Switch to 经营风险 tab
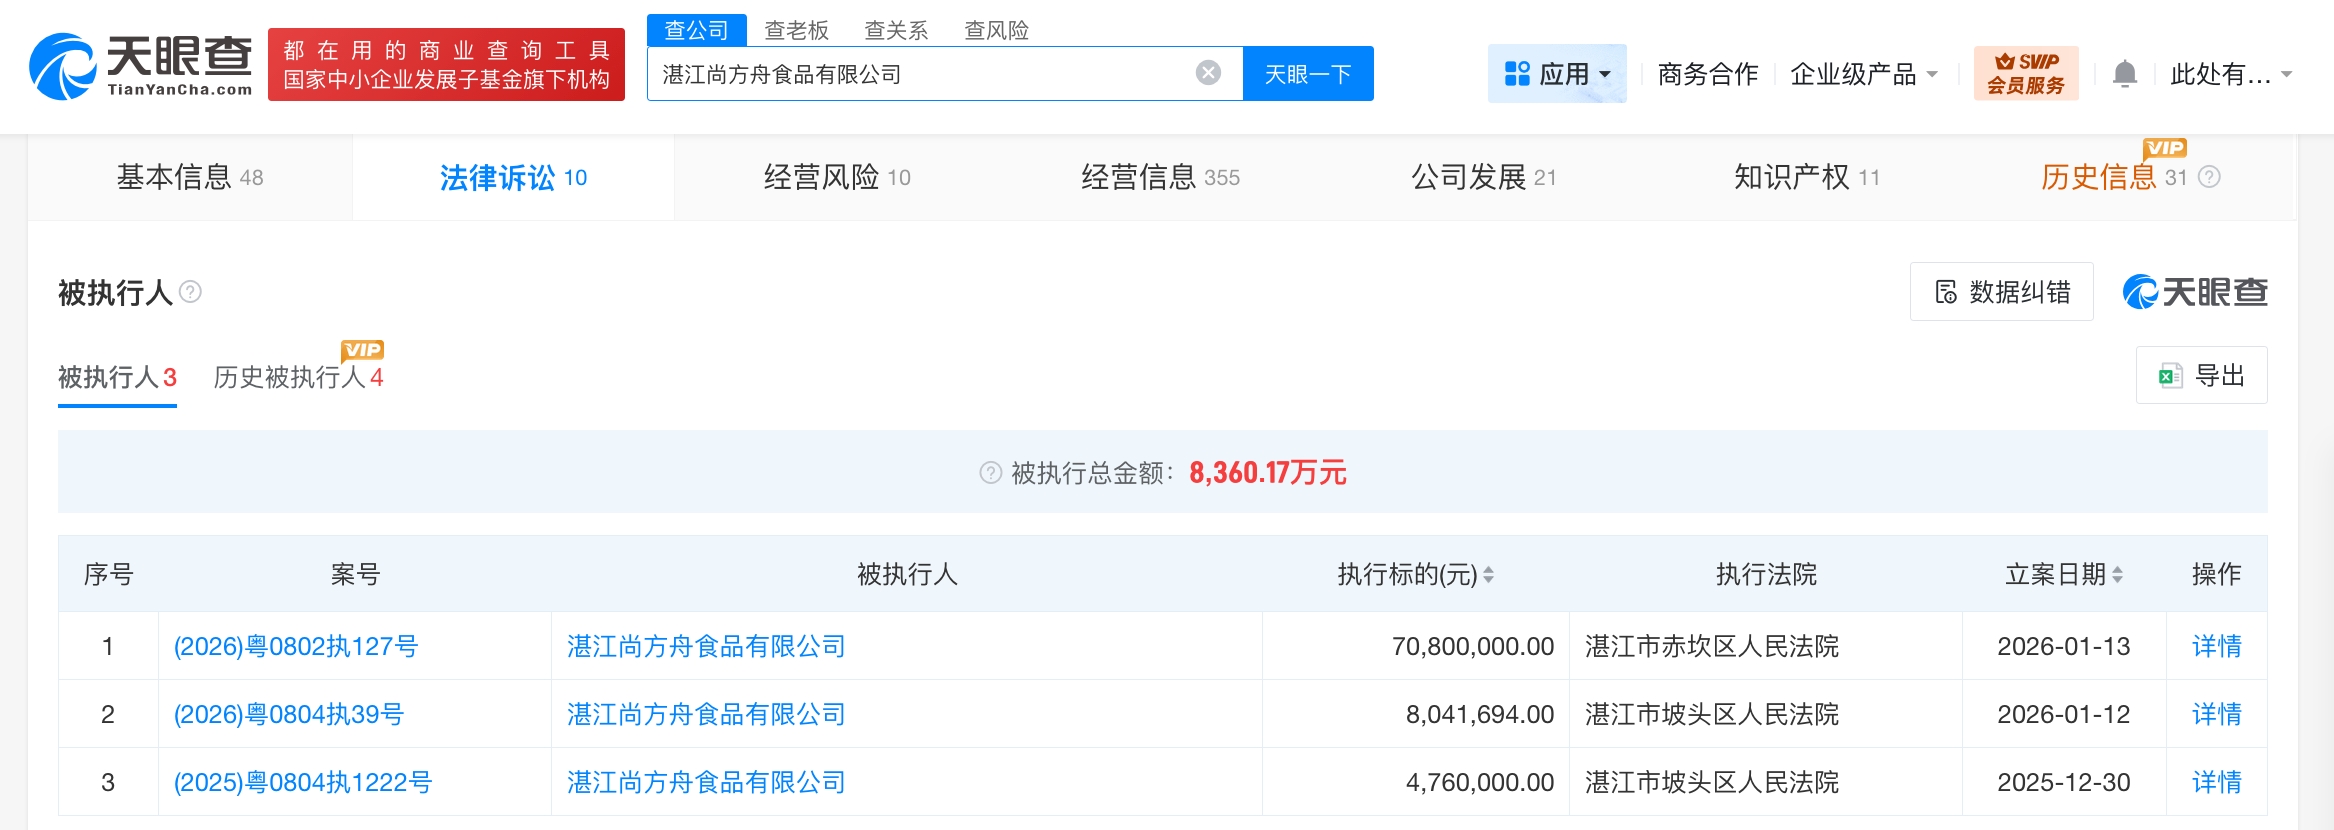The width and height of the screenshot is (2334, 830). [x=836, y=178]
